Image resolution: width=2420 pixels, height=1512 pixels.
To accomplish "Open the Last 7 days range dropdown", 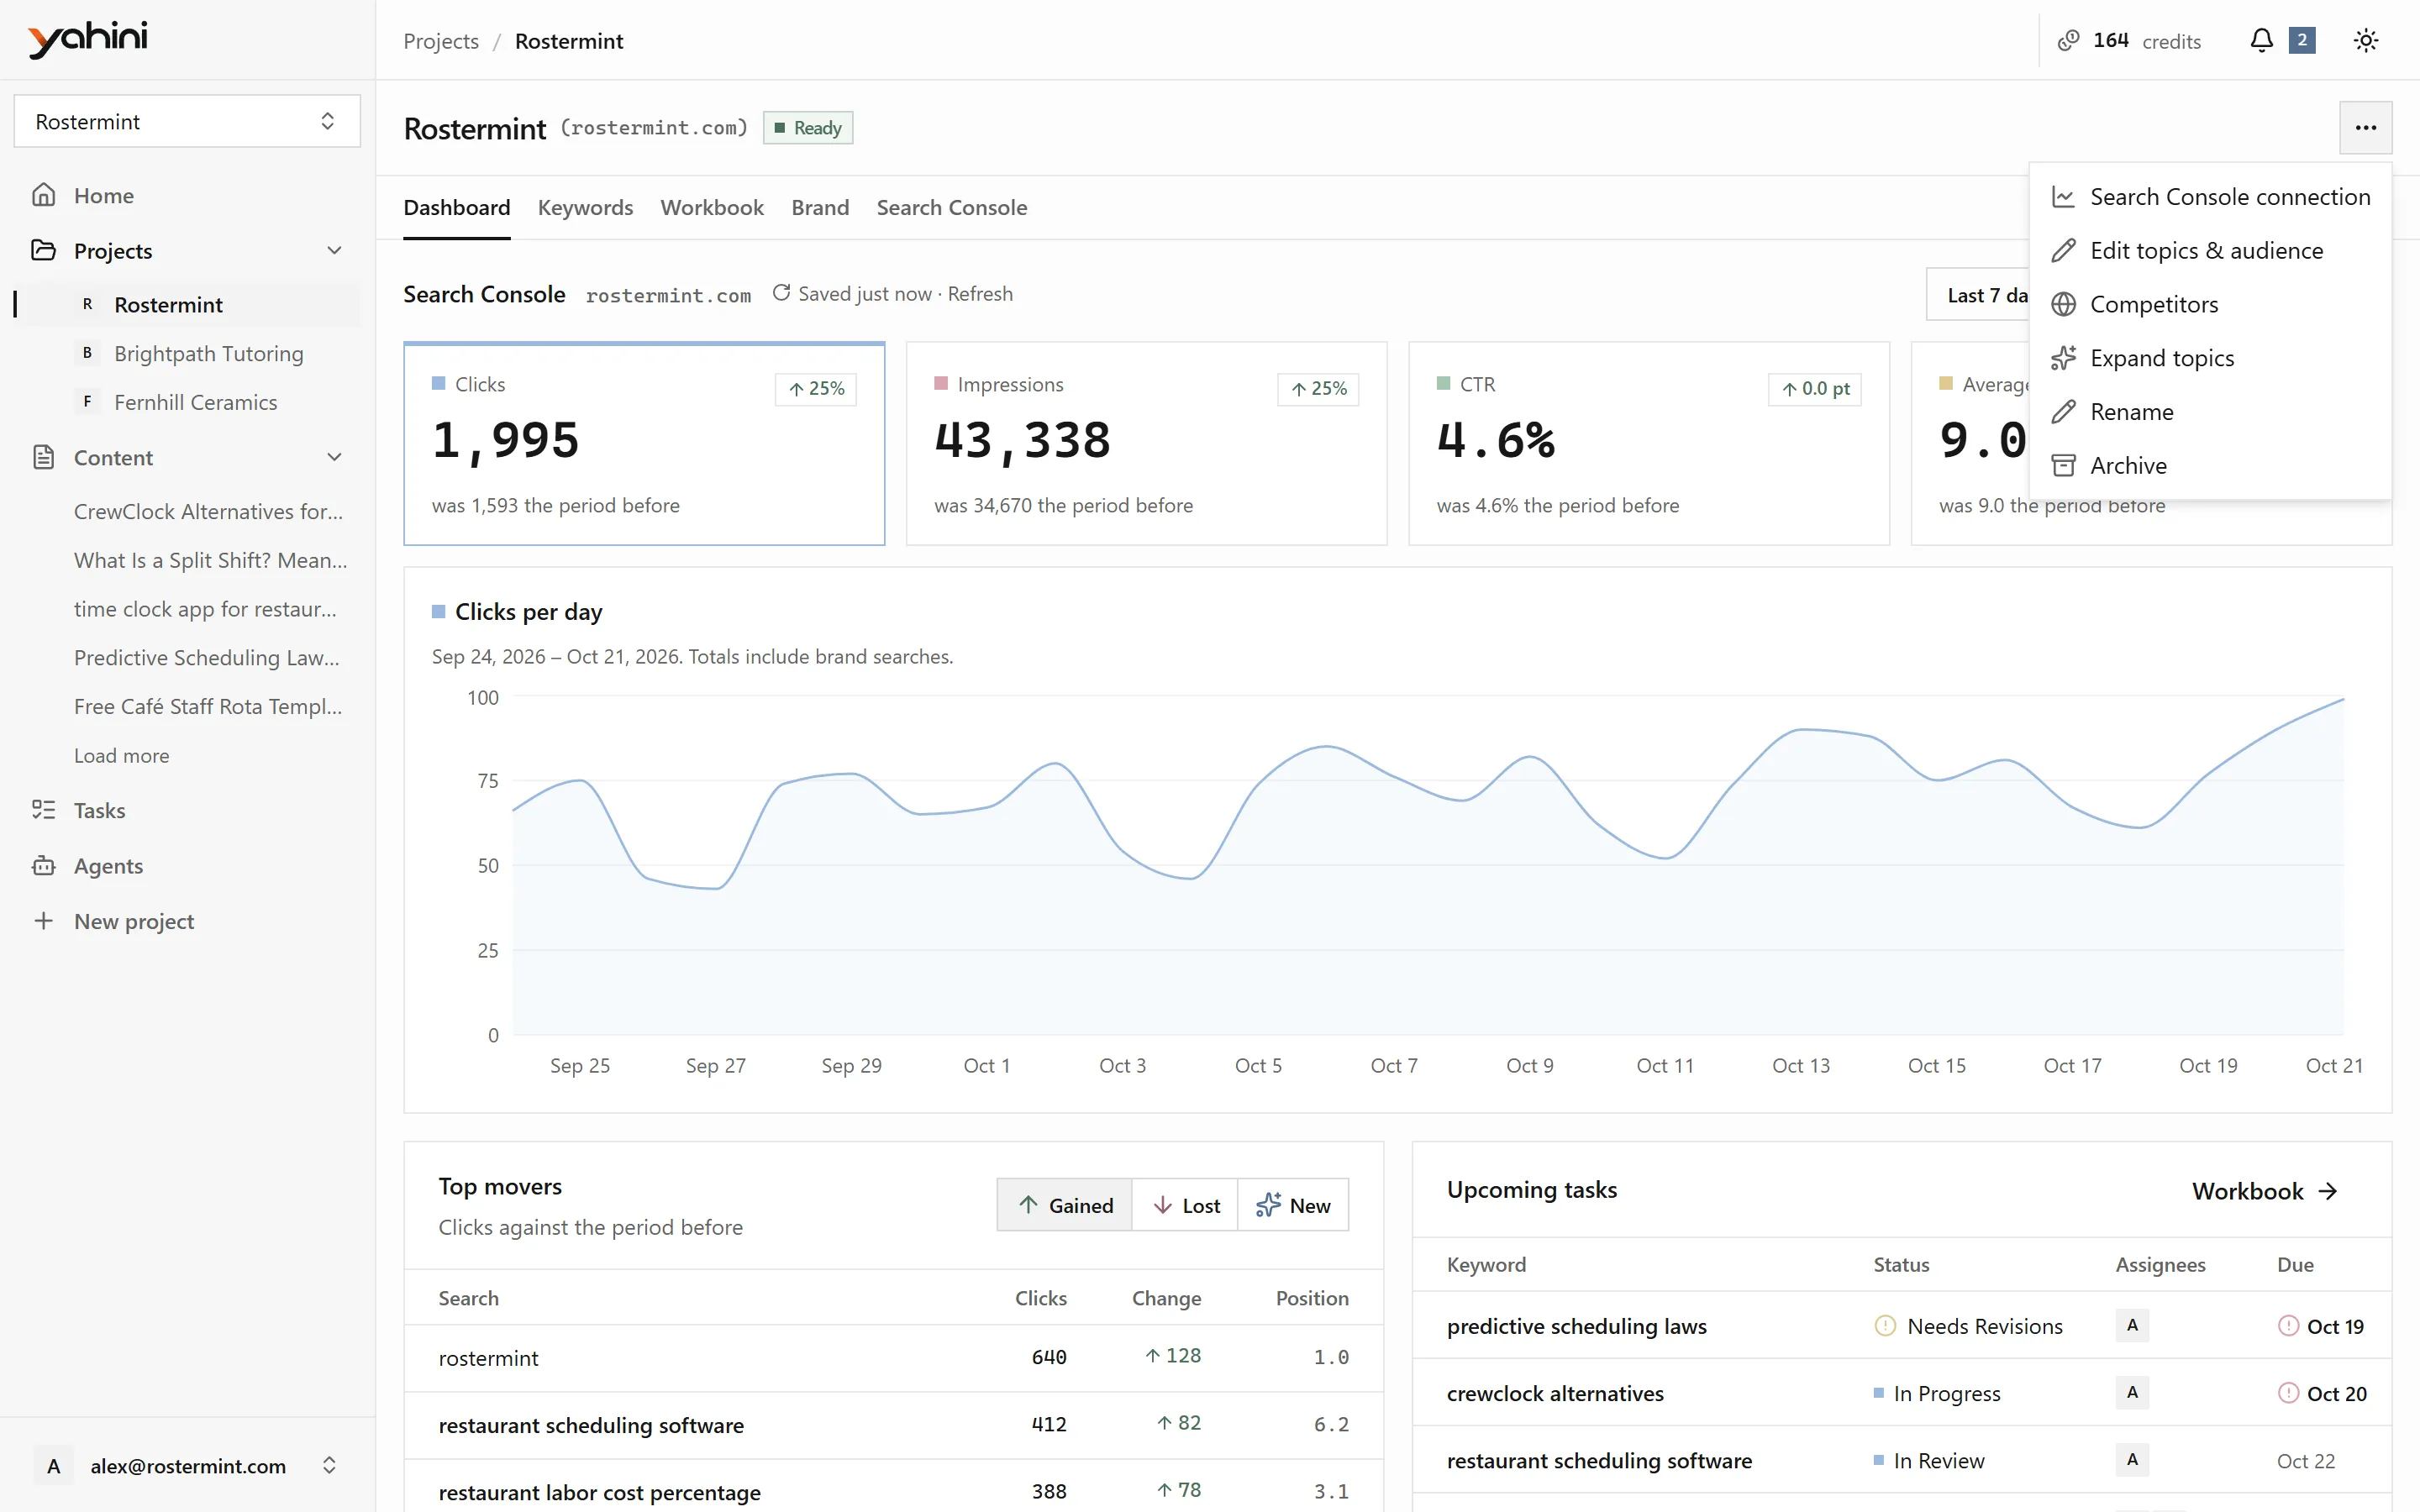I will 1978,295.
